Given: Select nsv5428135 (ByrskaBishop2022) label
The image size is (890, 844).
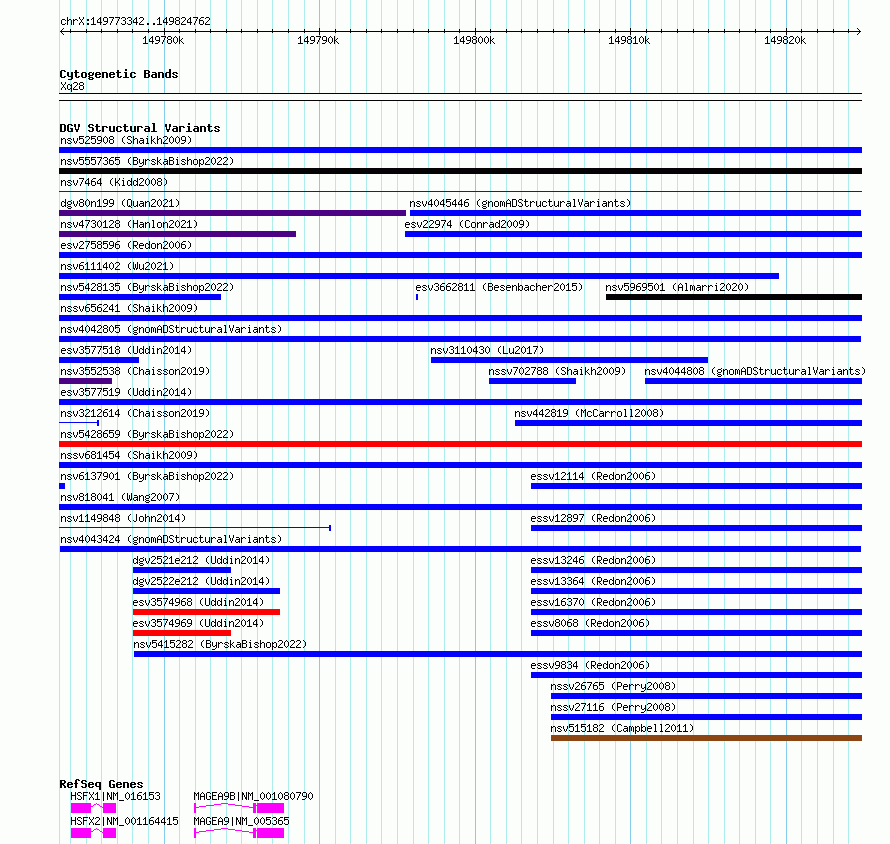Looking at the screenshot, I should pos(147,287).
